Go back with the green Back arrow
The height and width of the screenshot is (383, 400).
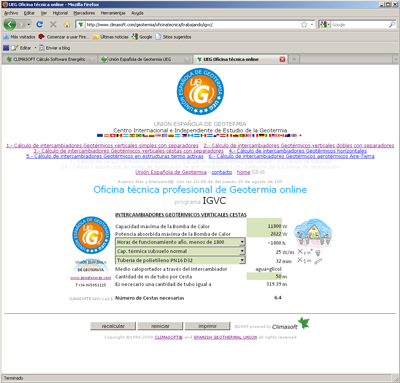point(10,24)
